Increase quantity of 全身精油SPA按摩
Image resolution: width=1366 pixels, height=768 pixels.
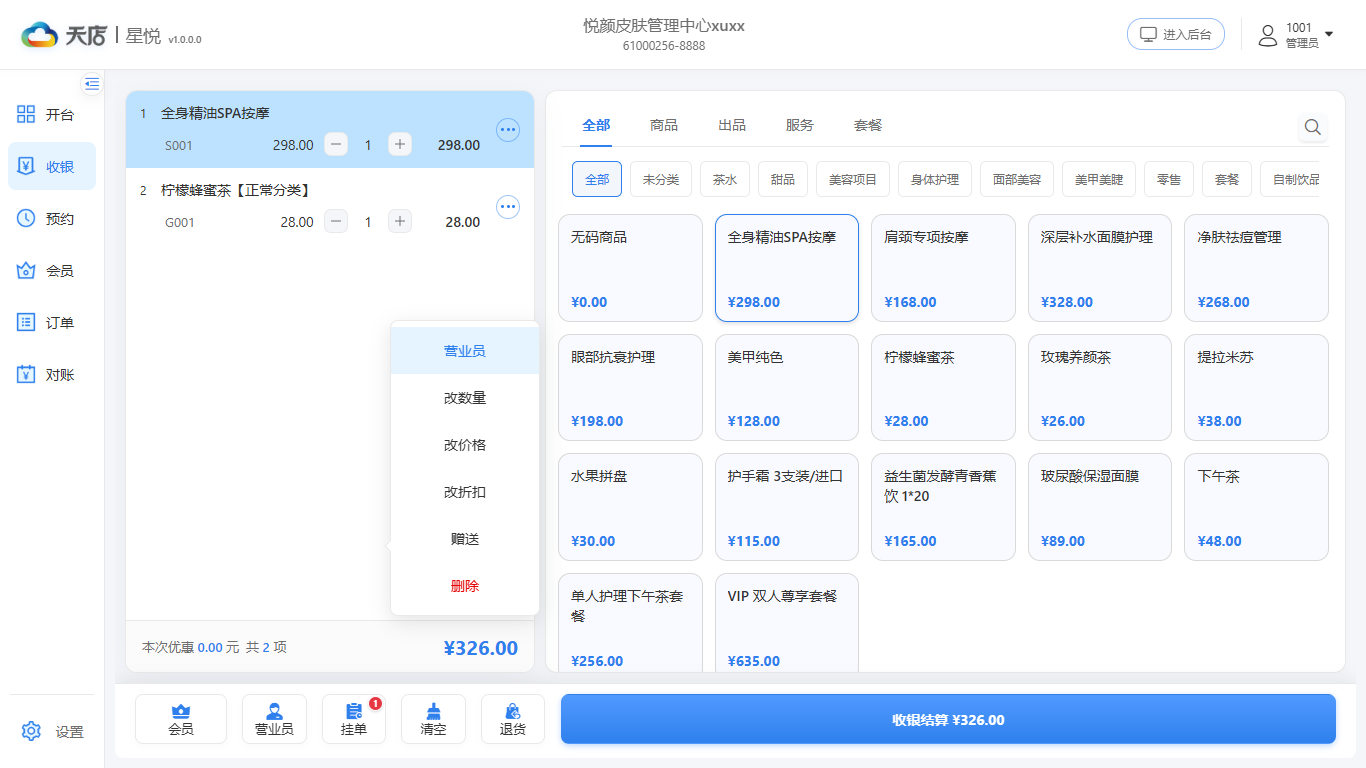tap(400, 145)
